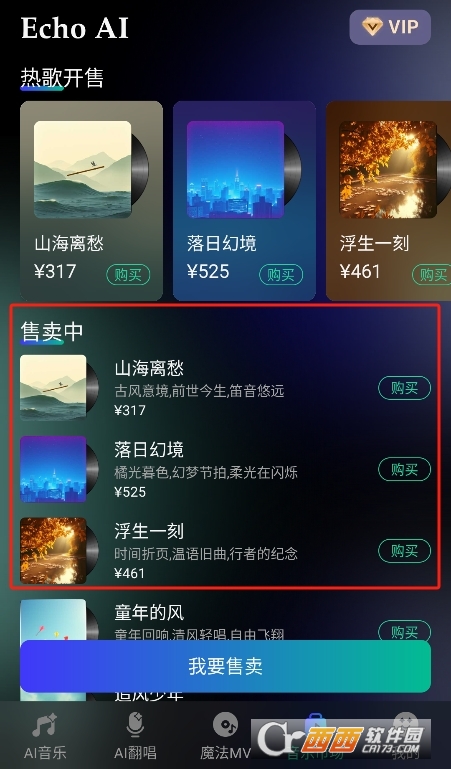Image resolution: width=451 pixels, height=769 pixels.
Task: Click 购买 in the 落日幻境 list row
Action: point(404,470)
